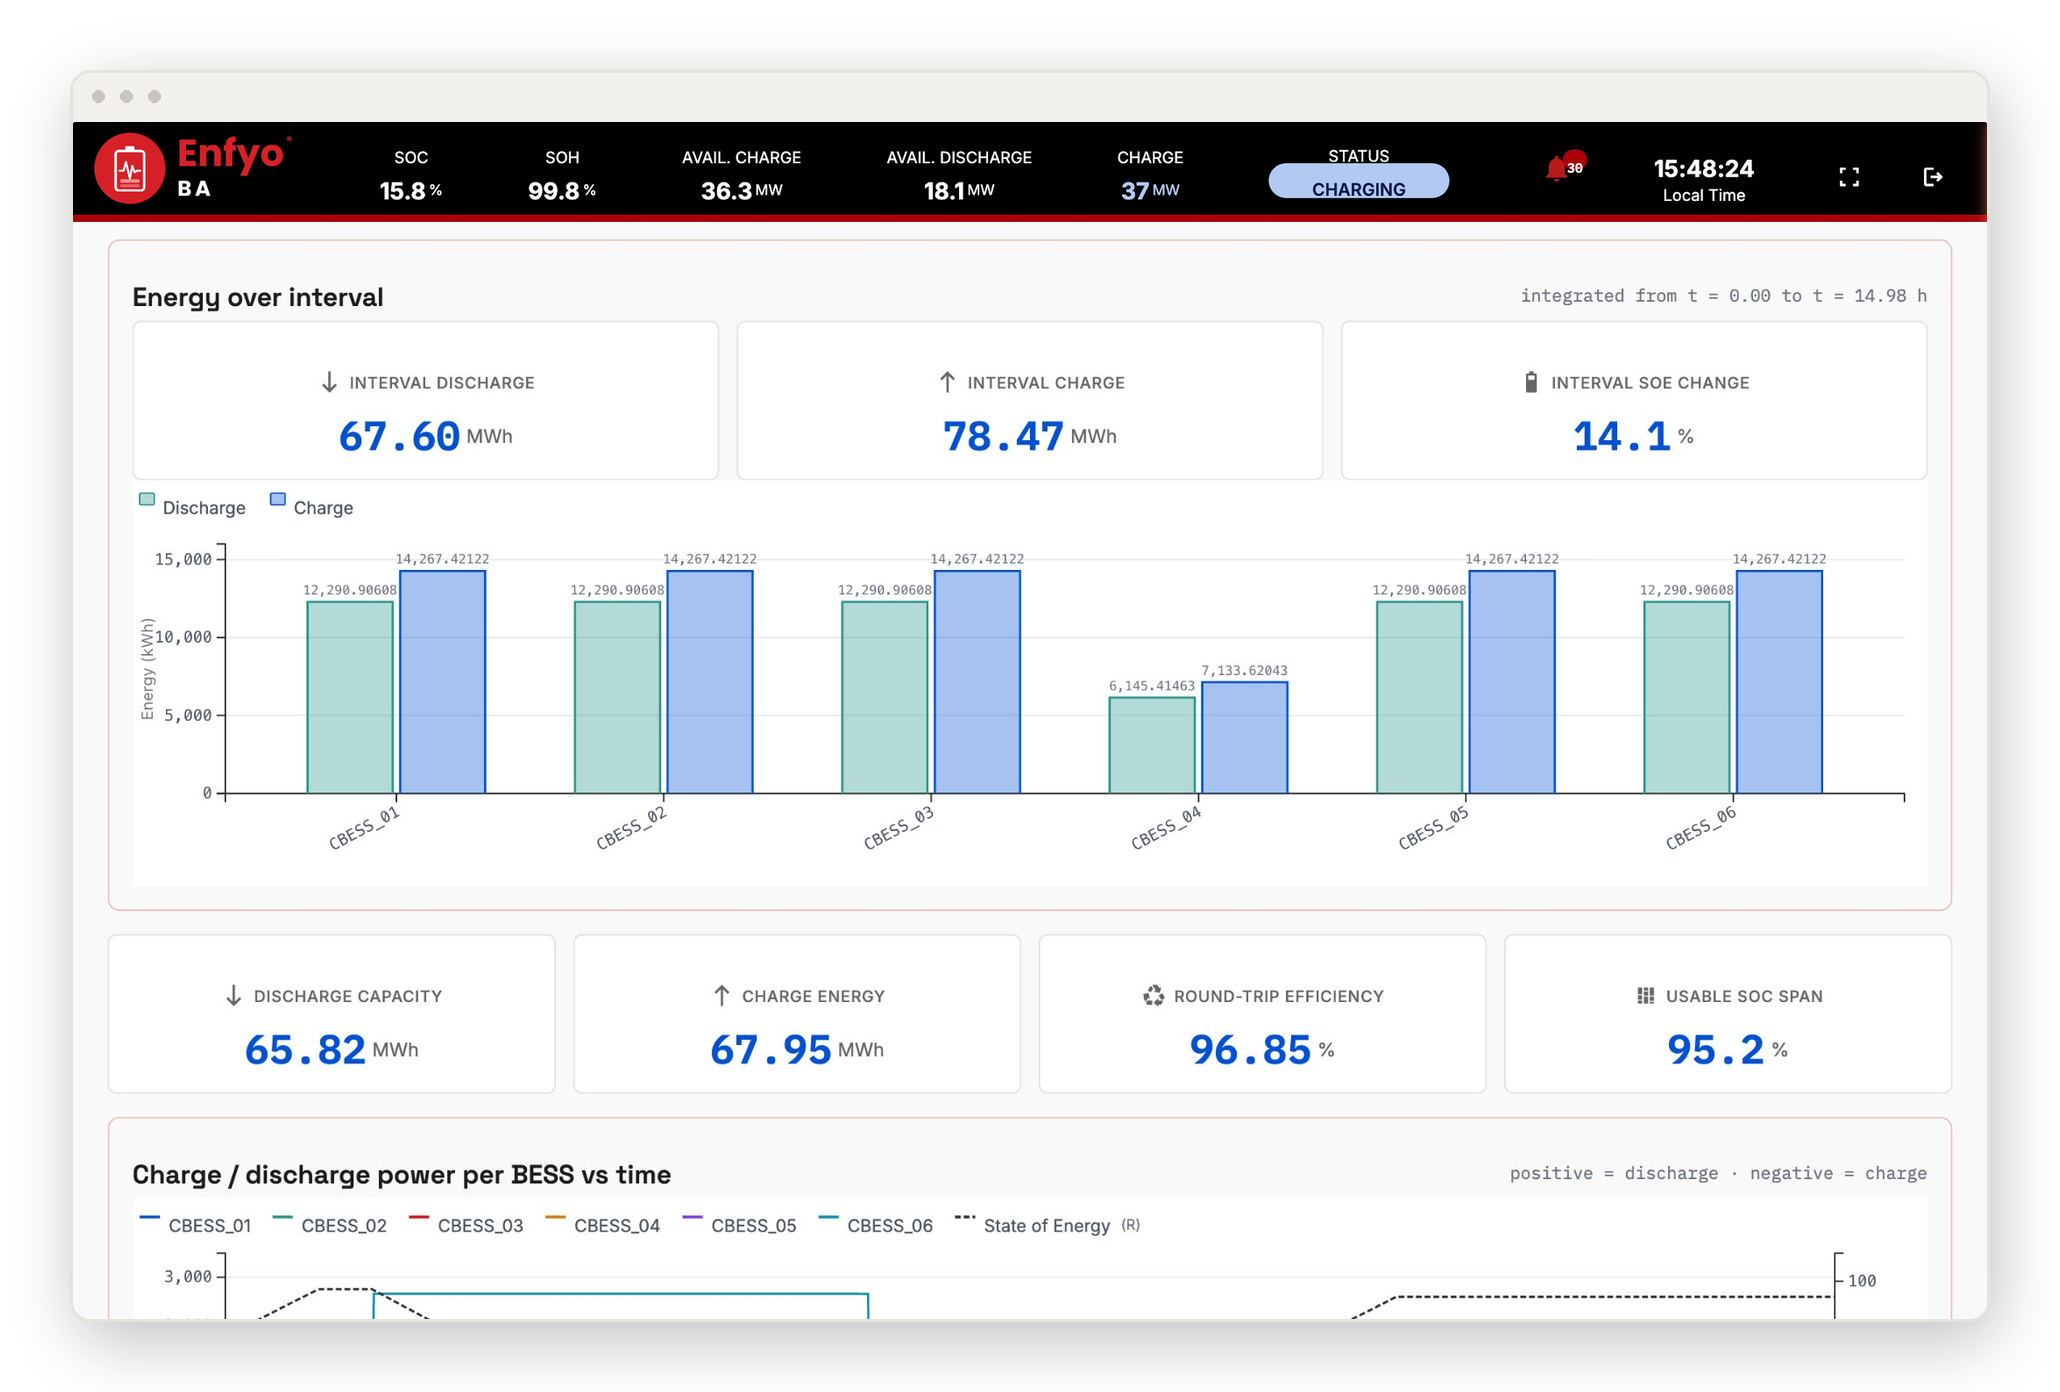Enter fullscreen mode with the expand icon
Image resolution: width=2060 pixels, height=1392 pixels.
point(1849,177)
